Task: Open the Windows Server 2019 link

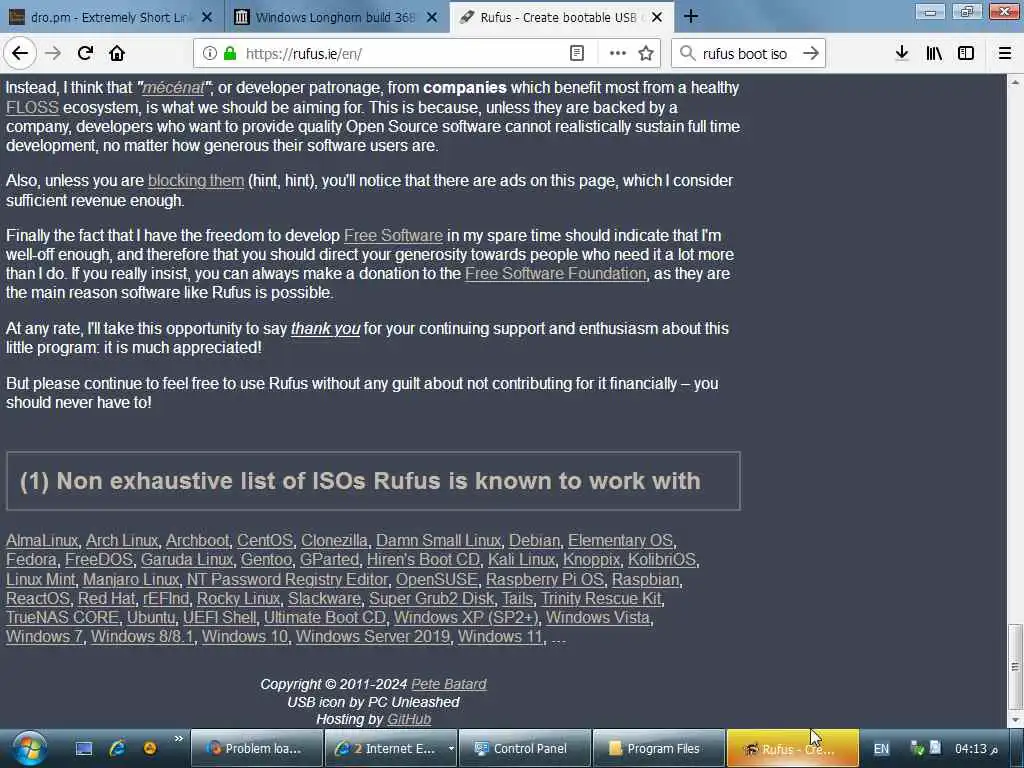Action: (x=373, y=636)
